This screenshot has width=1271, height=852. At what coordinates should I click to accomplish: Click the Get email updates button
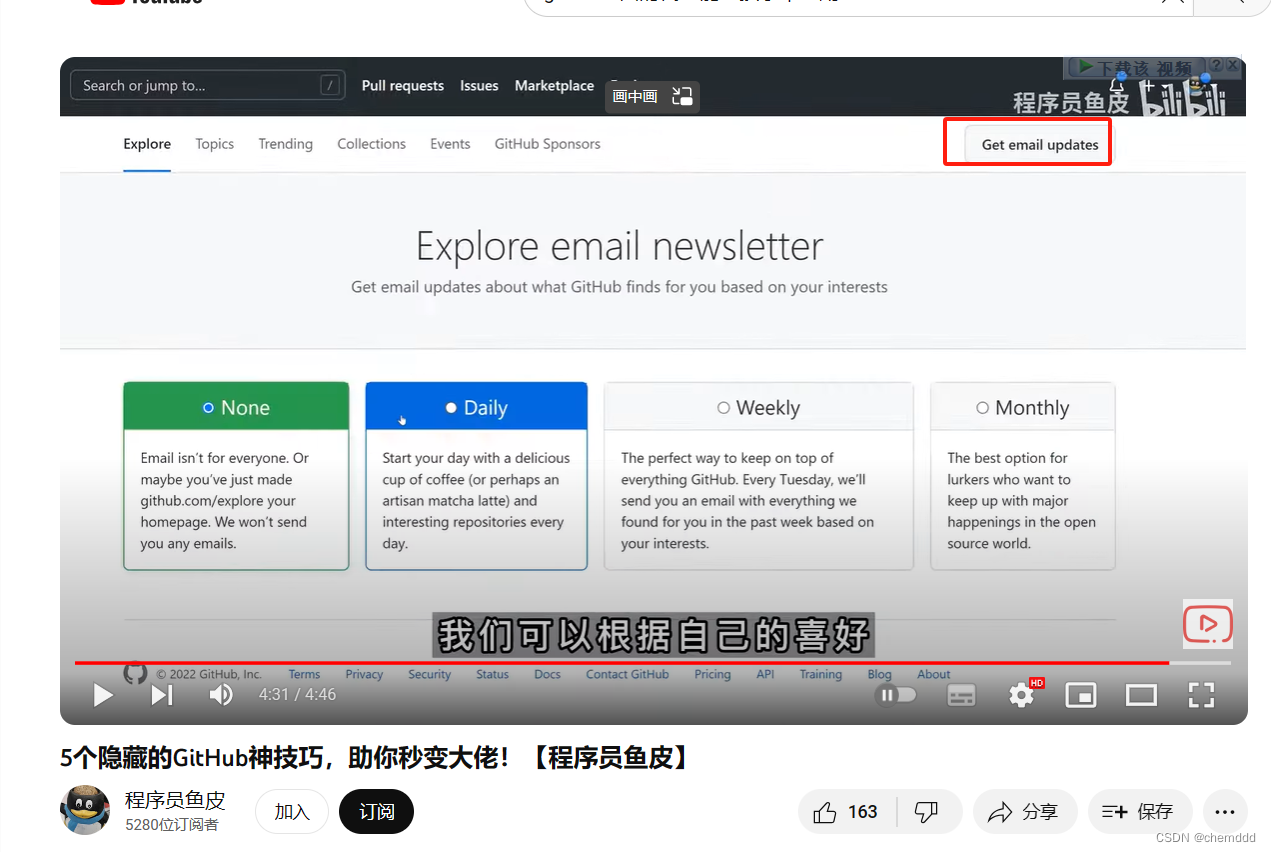point(1040,144)
